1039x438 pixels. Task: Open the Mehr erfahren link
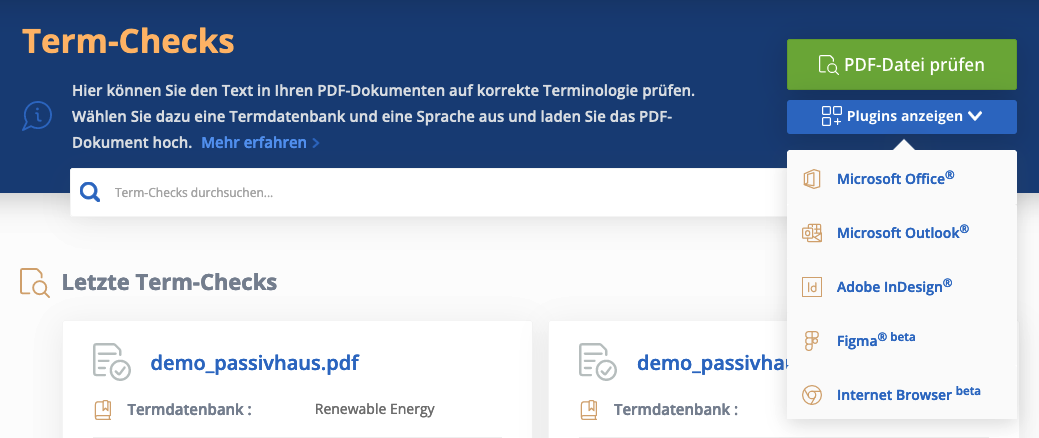coord(260,142)
